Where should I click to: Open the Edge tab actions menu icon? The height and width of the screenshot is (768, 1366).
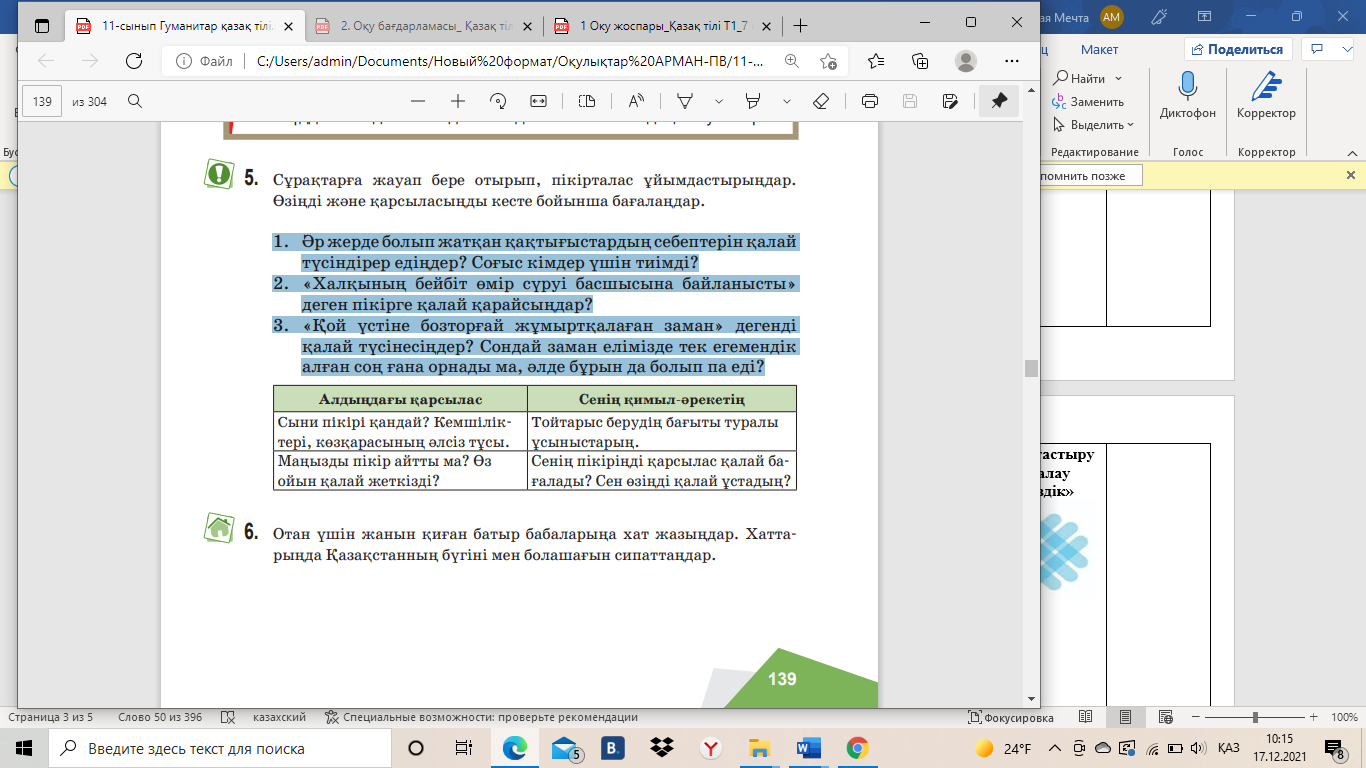pos(41,25)
